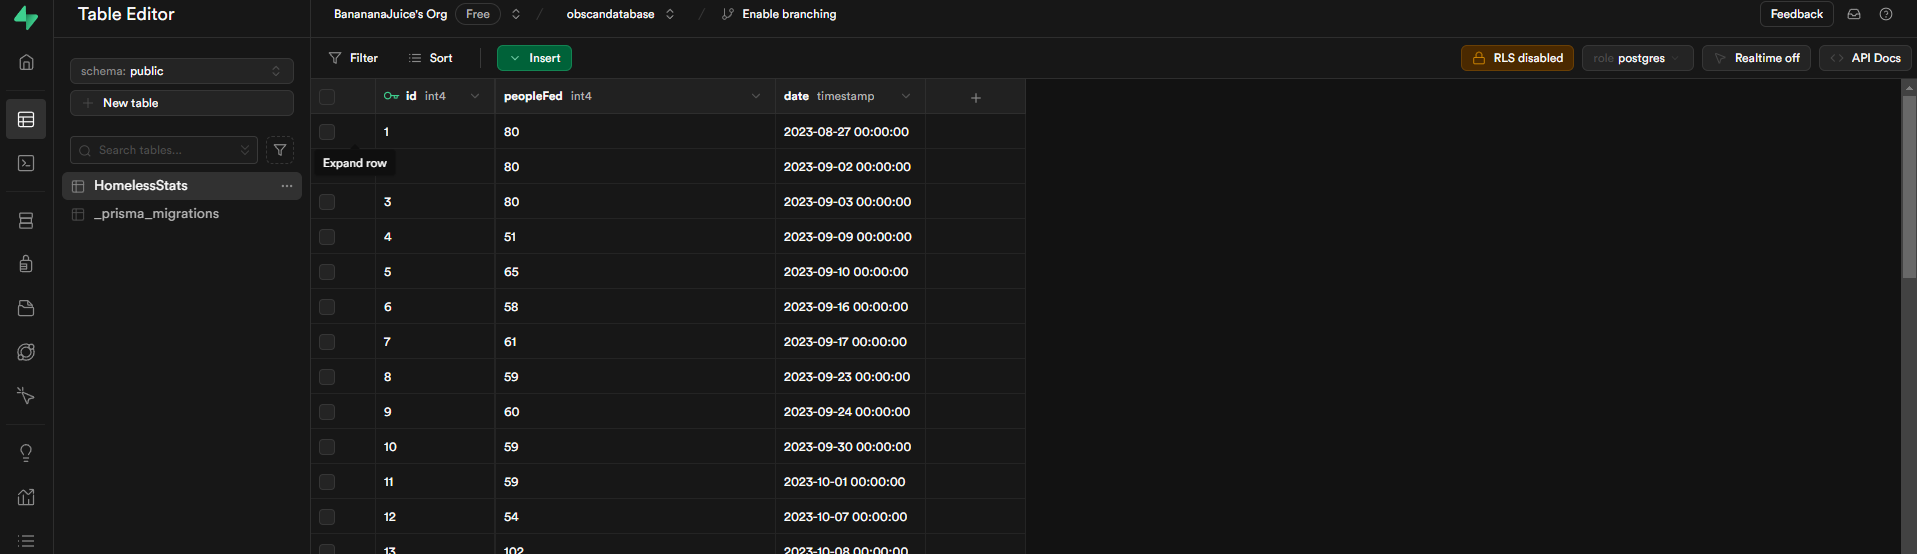
Task: Open HomelessStats table options ellipsis
Action: click(287, 186)
